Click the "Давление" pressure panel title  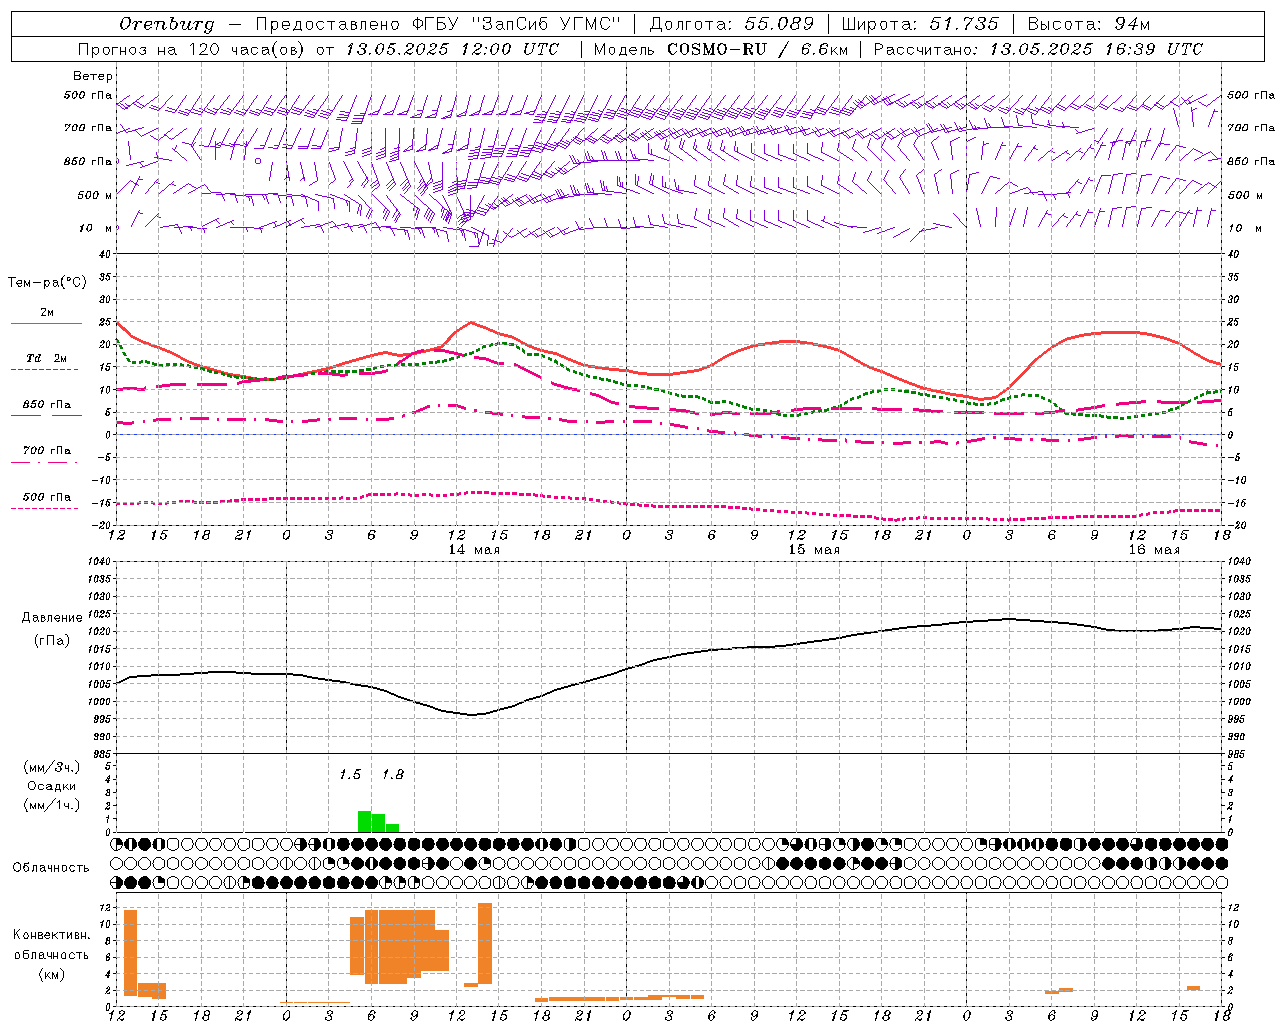[x=52, y=618]
